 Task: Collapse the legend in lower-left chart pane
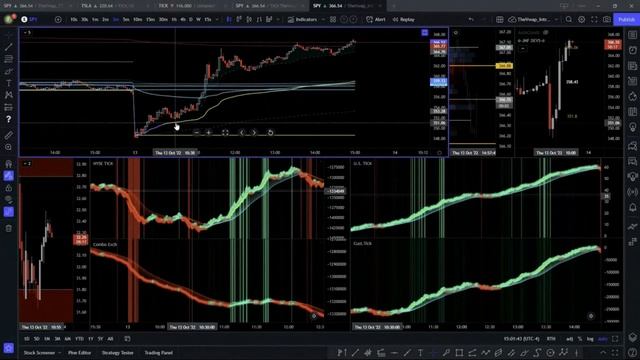[27, 163]
